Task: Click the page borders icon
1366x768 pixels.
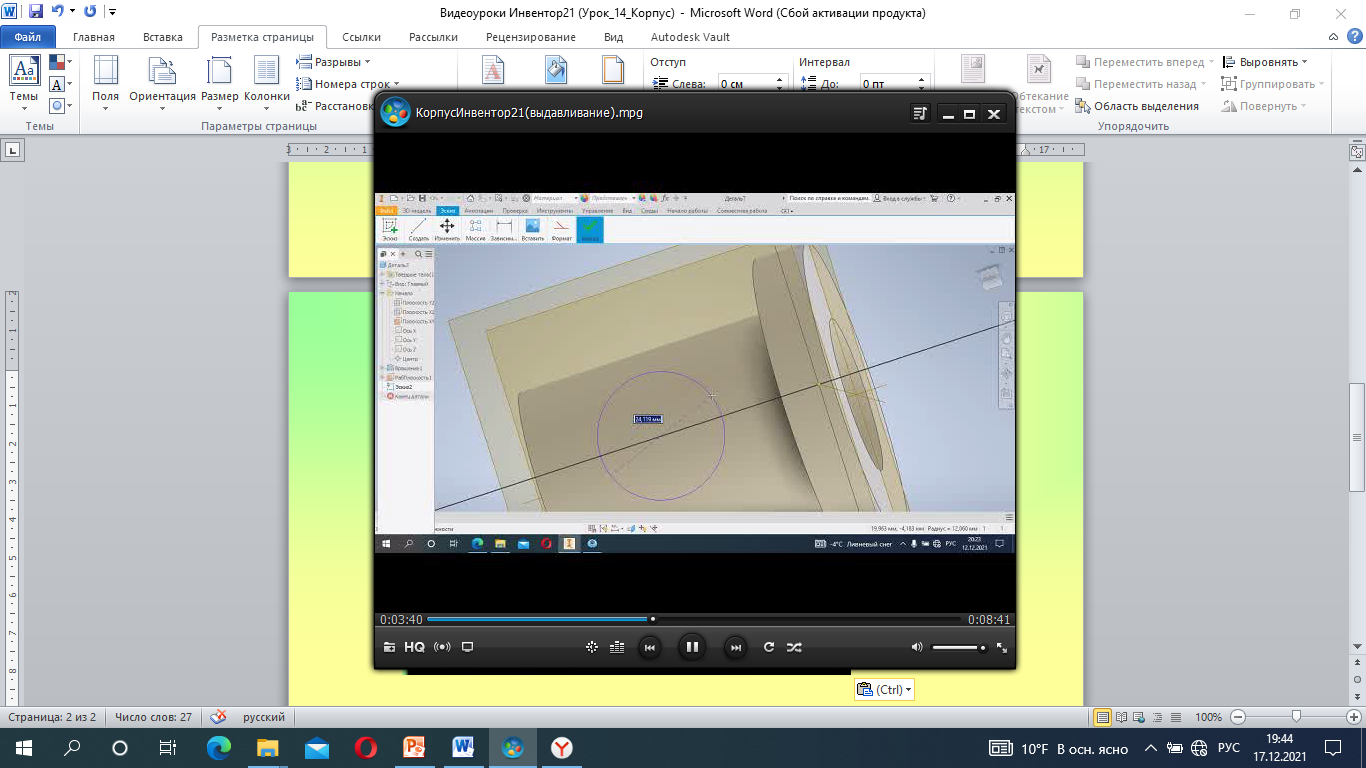Action: 613,69
